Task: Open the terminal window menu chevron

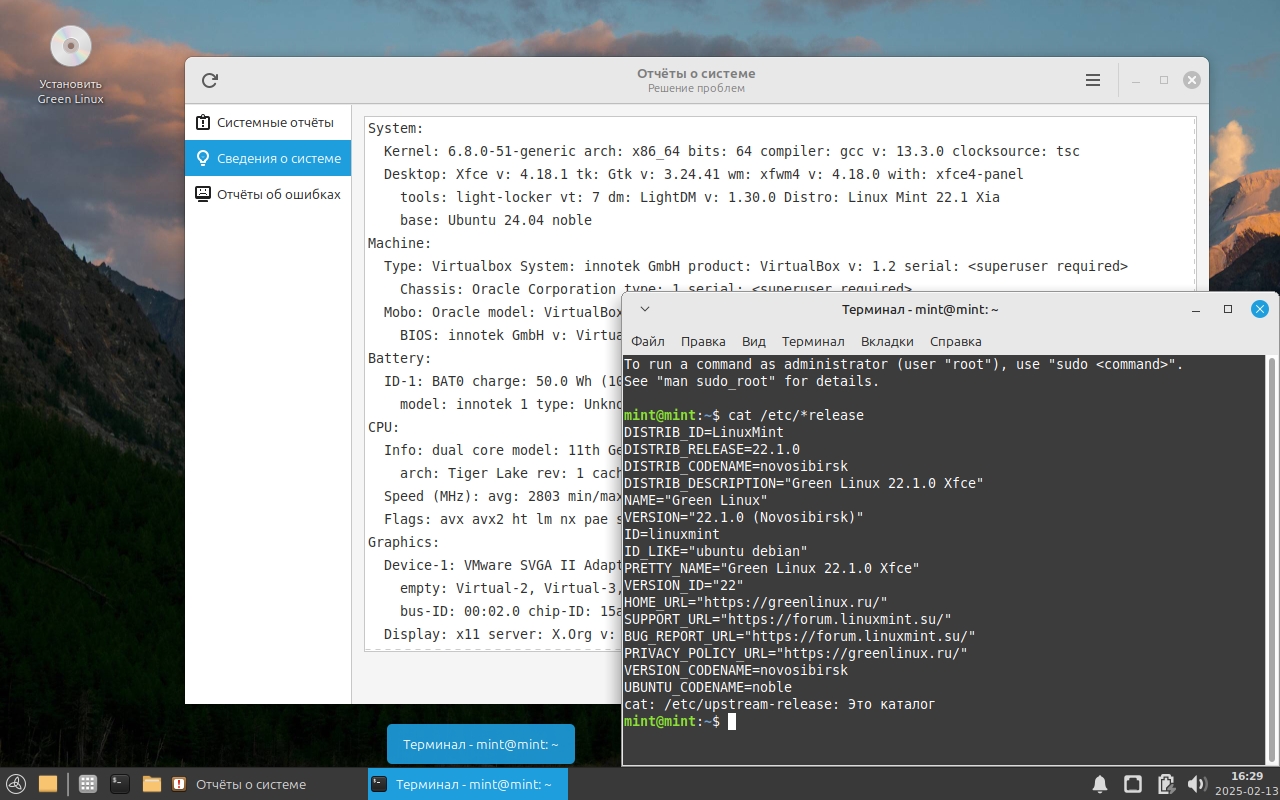Action: coord(645,309)
